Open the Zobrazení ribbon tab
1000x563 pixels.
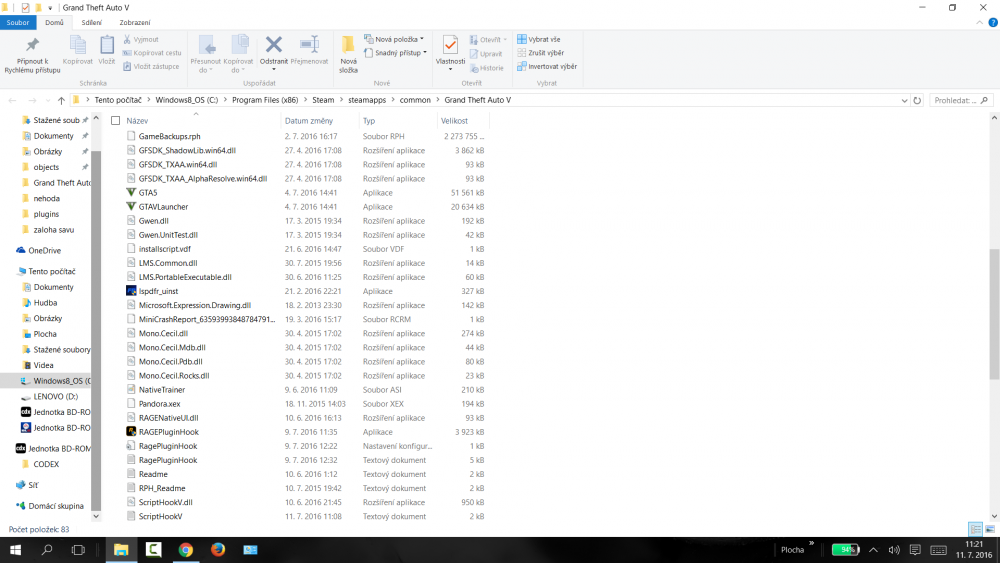(x=135, y=22)
